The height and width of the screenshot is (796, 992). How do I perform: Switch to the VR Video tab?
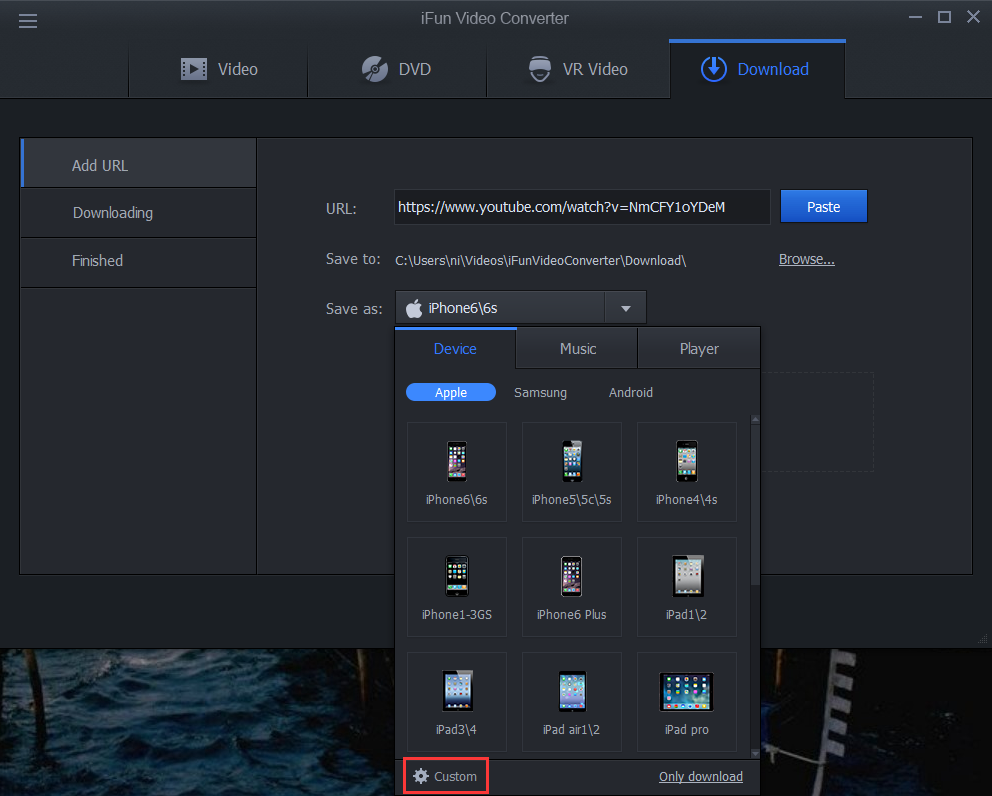578,69
